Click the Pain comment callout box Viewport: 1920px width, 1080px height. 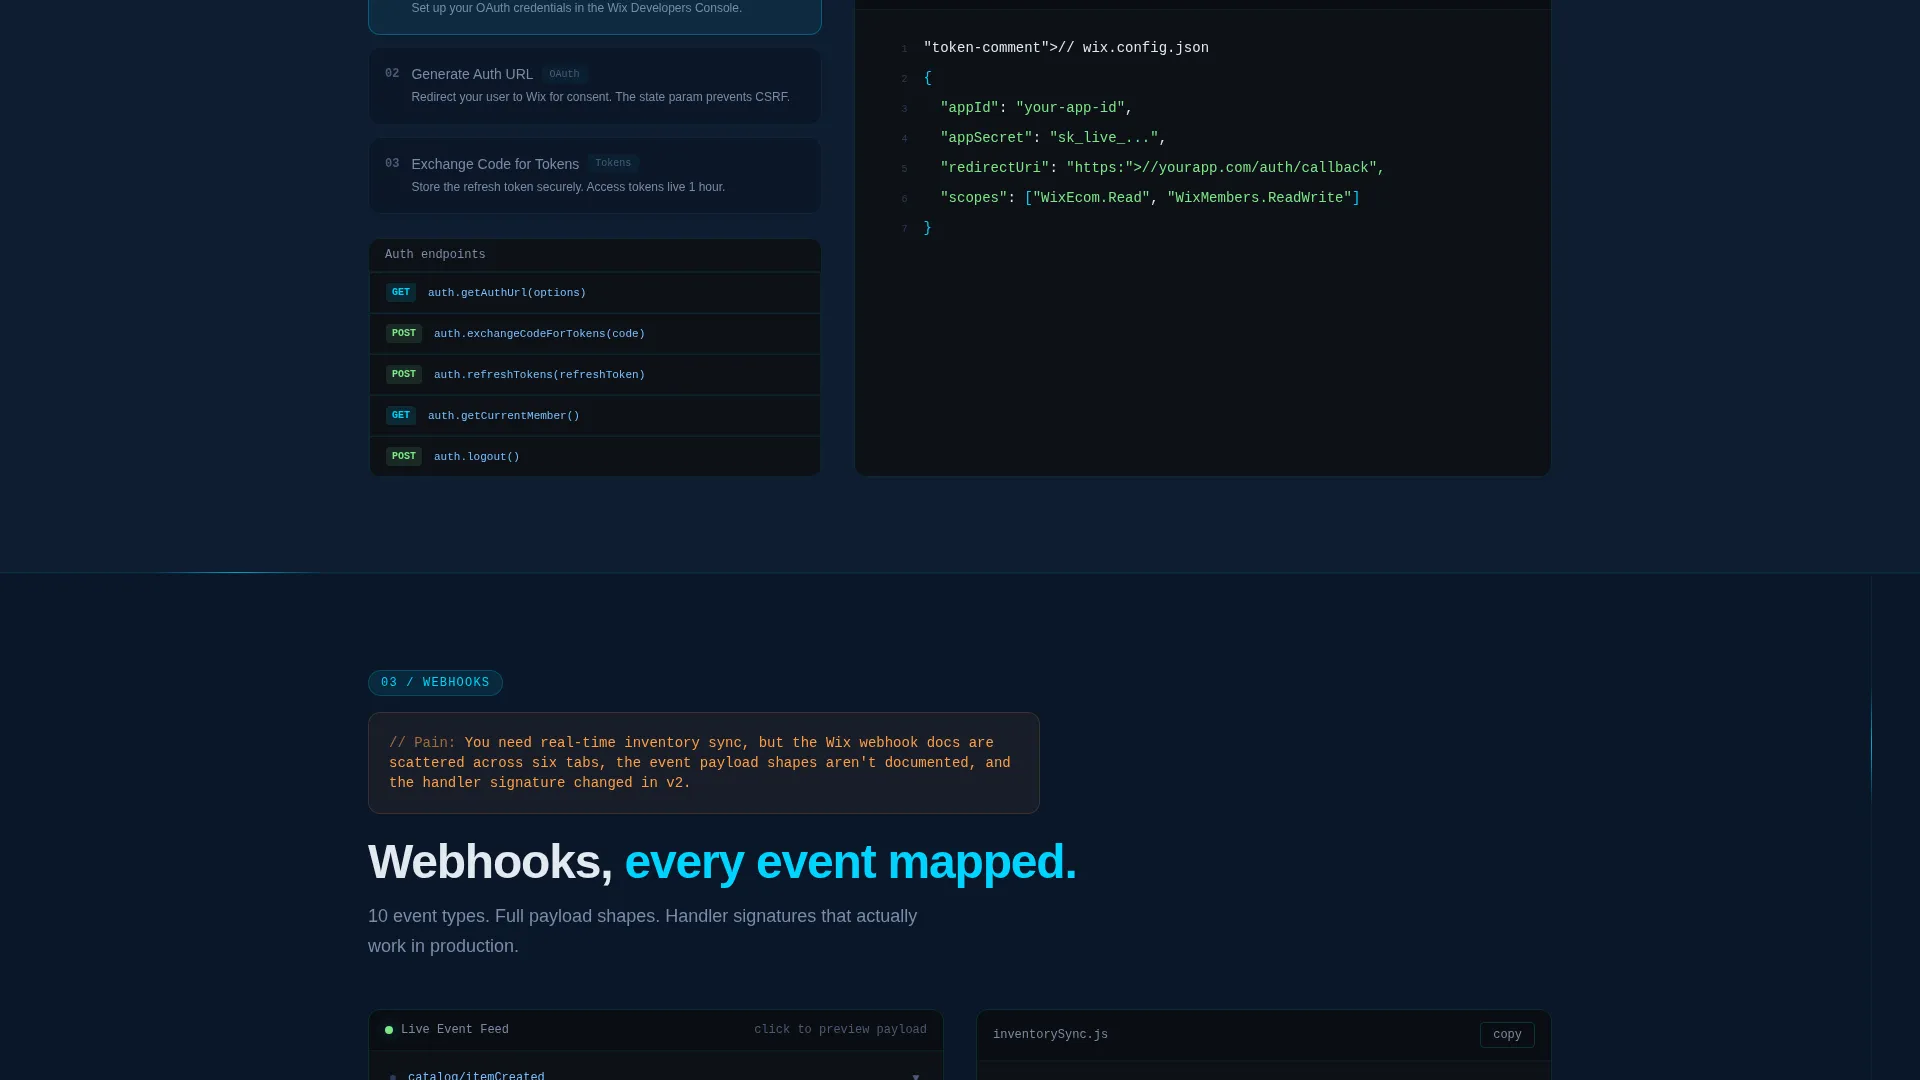[704, 763]
